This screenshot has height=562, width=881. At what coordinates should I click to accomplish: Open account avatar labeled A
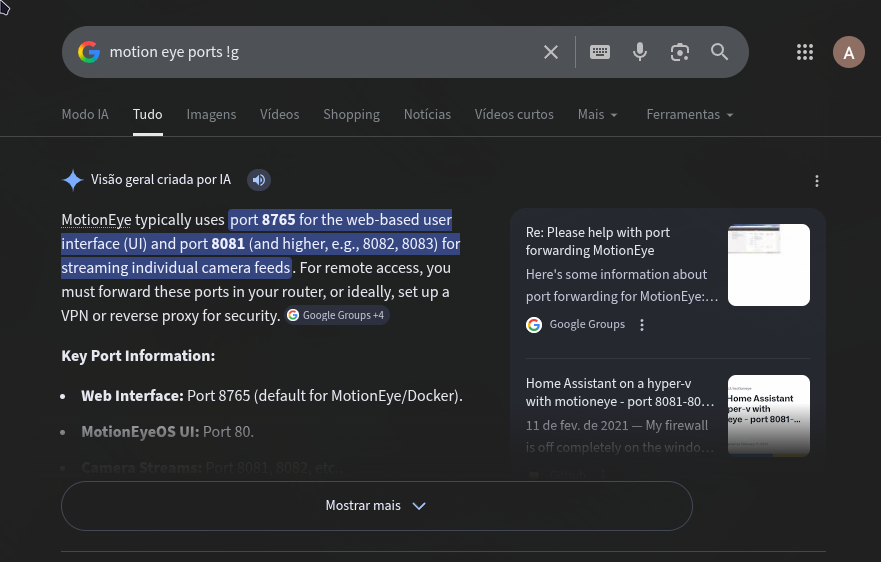848,52
